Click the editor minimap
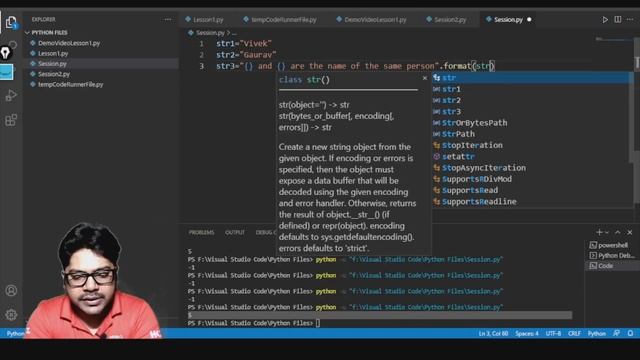This screenshot has width=640, height=360. [613, 40]
